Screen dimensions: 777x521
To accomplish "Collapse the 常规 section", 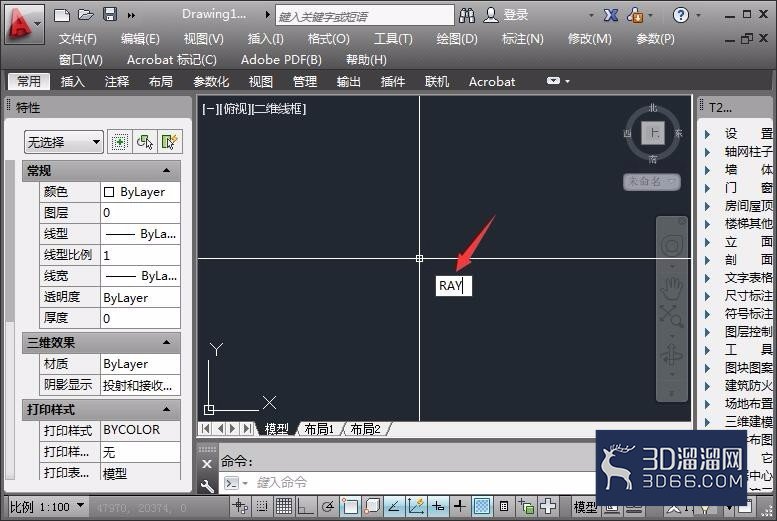I will point(166,171).
